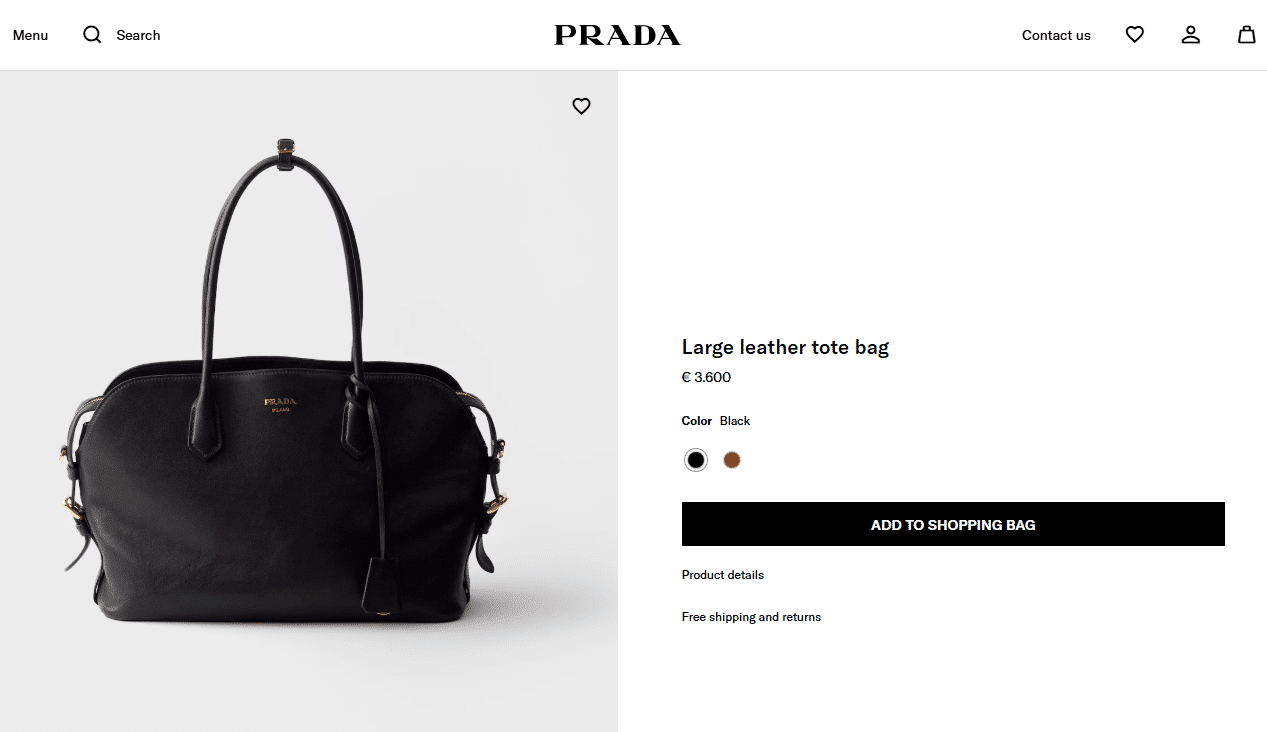Click the gold Prada logo on the bag
The height and width of the screenshot is (732, 1267).
tap(281, 404)
